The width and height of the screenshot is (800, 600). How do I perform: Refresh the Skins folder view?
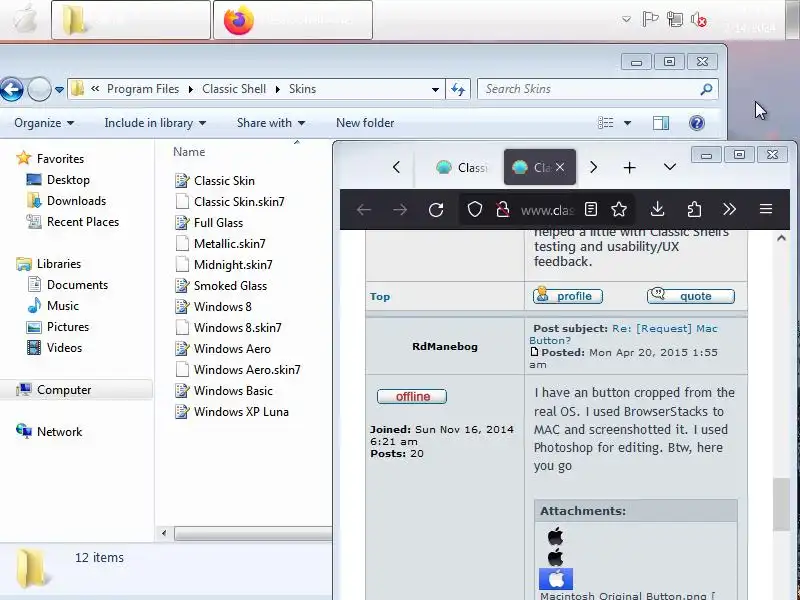click(458, 89)
